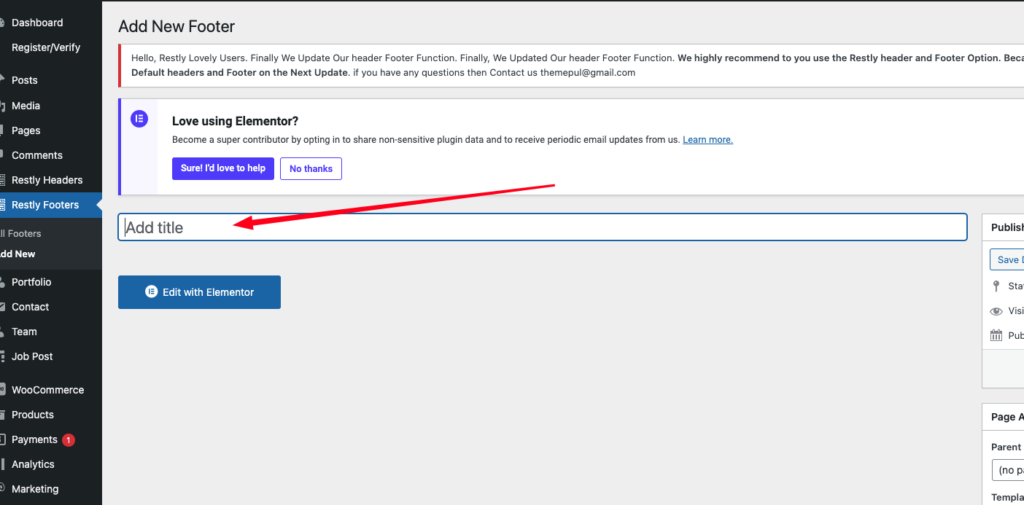The height and width of the screenshot is (505, 1024).
Task: Navigate to the Comments section
Action: click(37, 155)
